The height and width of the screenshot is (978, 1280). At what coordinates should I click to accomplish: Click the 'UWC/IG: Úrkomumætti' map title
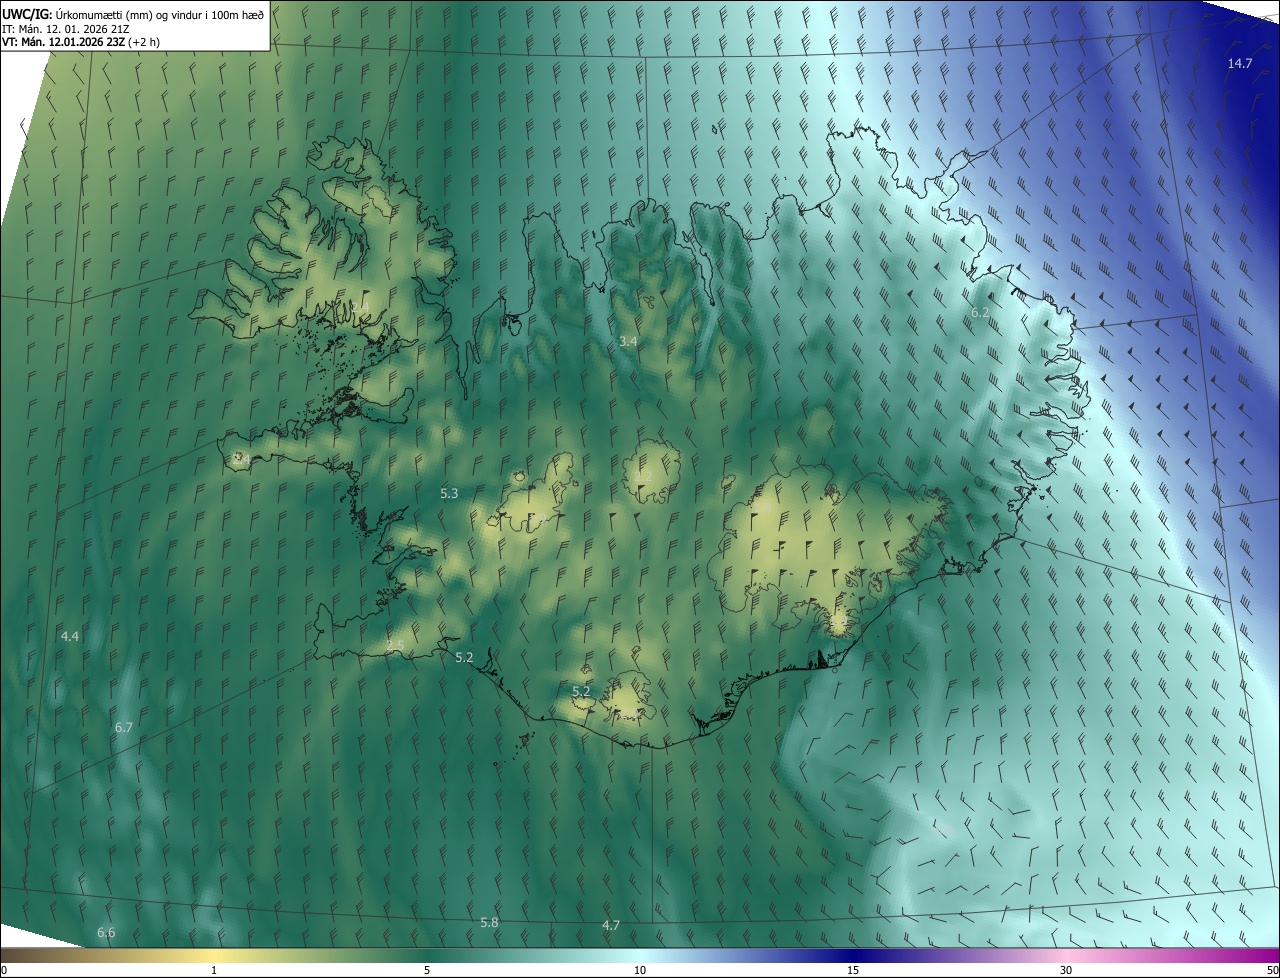(133, 14)
